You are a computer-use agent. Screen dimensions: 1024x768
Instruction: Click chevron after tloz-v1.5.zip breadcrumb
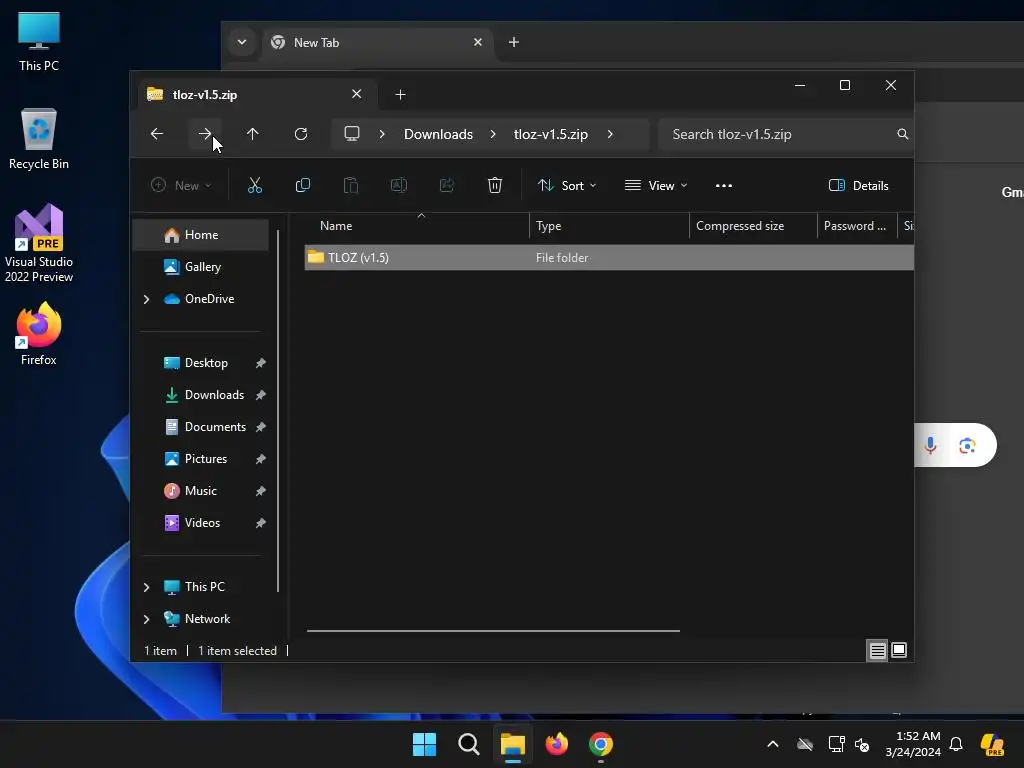[610, 134]
